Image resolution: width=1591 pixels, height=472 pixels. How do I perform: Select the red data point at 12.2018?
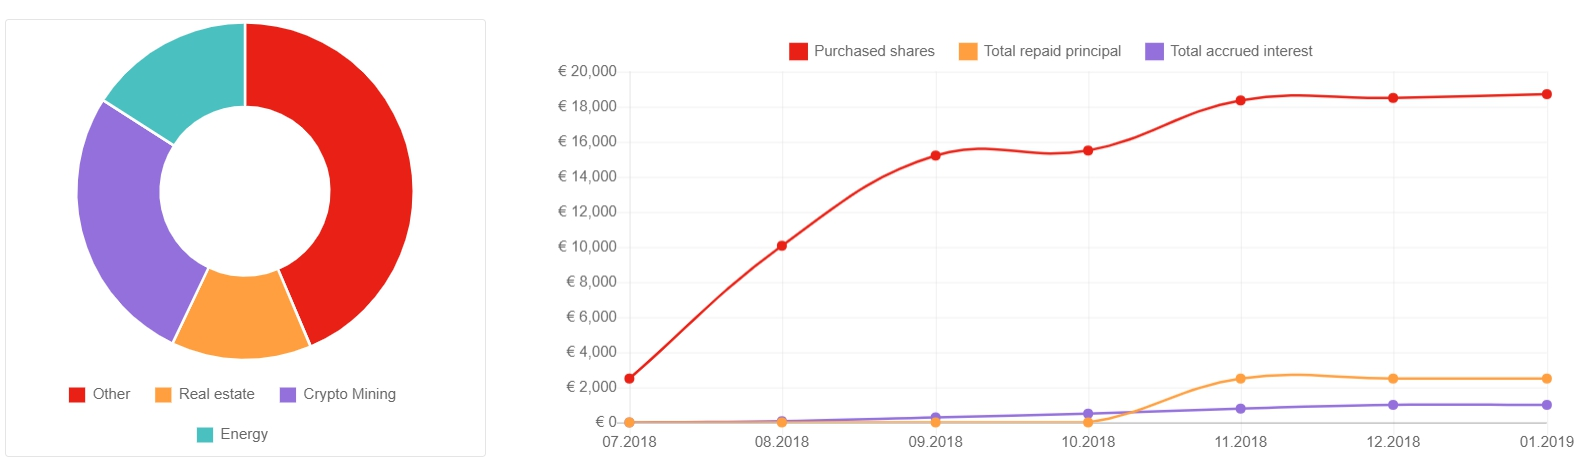(x=1393, y=98)
